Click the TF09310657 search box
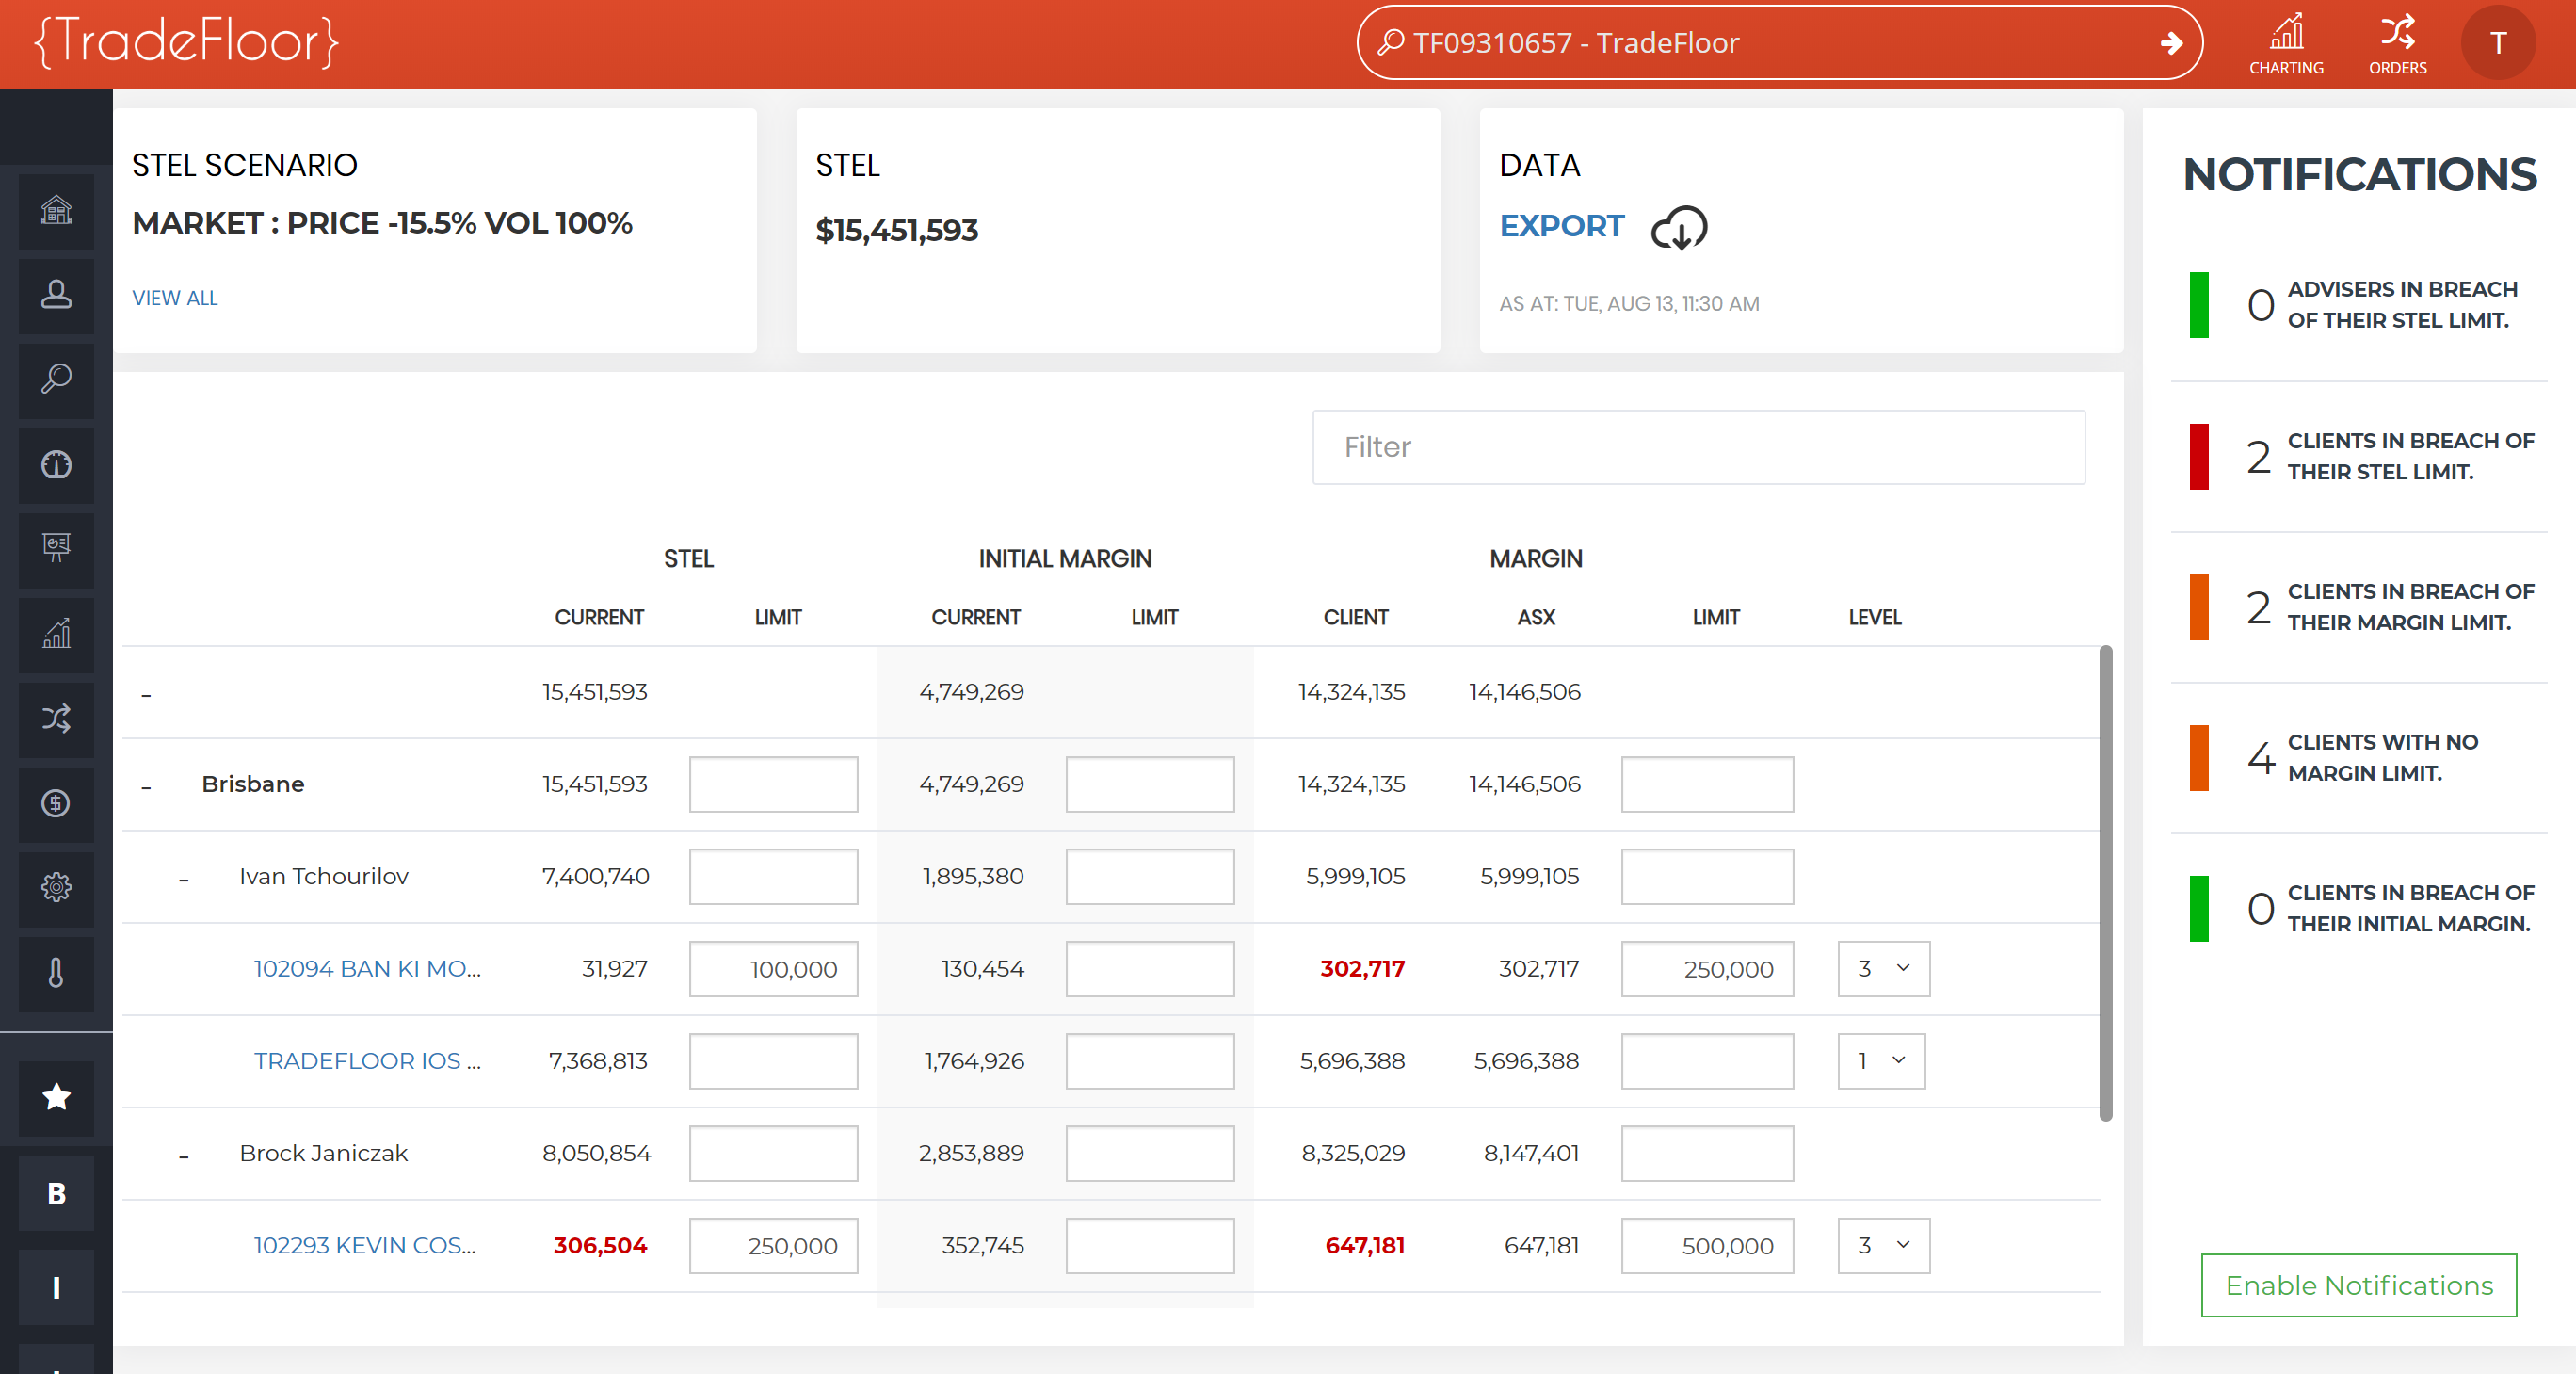The height and width of the screenshot is (1374, 2576). 1779,43
